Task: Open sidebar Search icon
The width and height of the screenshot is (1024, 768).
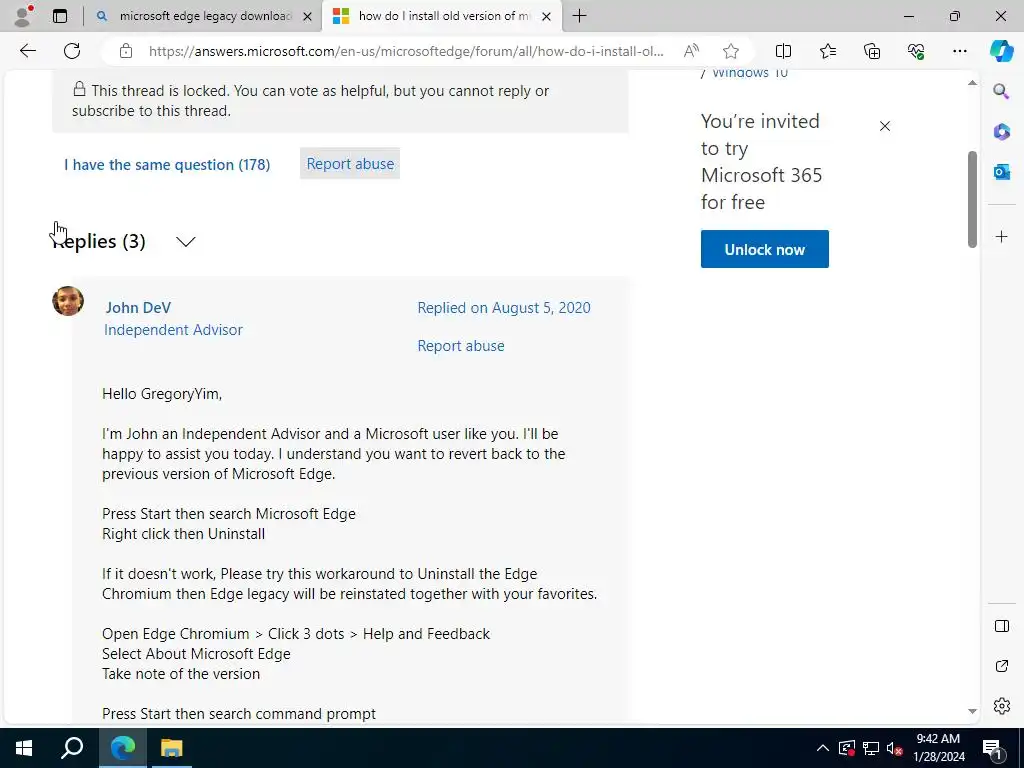Action: coord(1001,91)
